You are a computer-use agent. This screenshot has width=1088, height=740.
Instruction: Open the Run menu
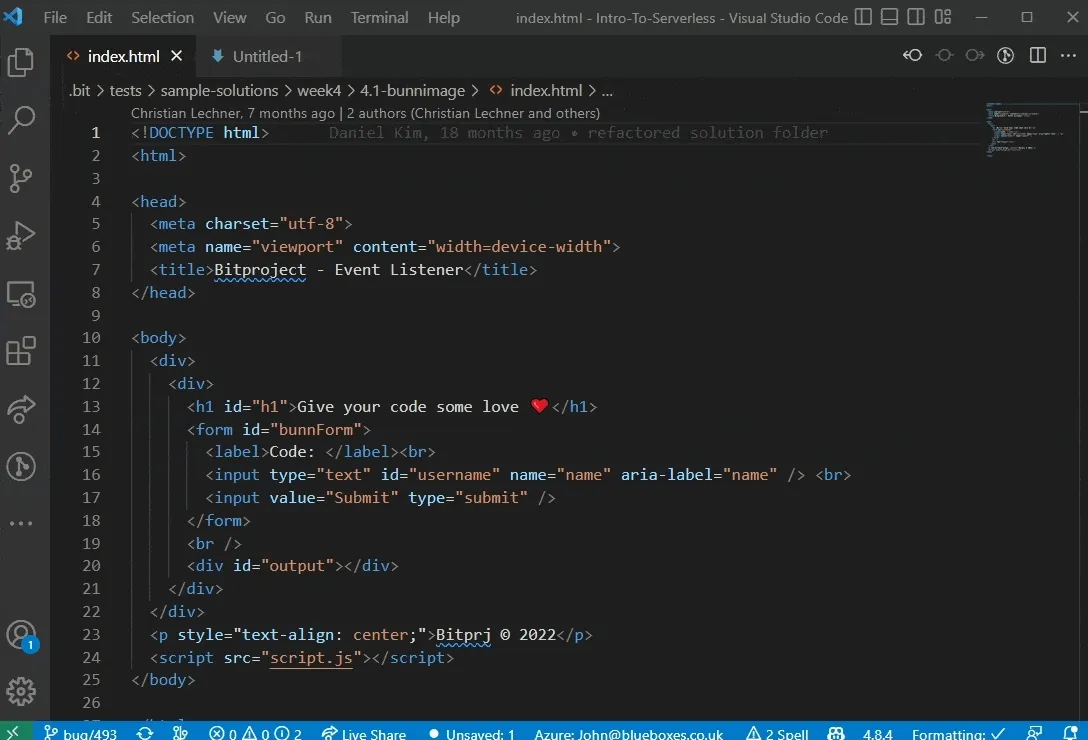tap(318, 17)
